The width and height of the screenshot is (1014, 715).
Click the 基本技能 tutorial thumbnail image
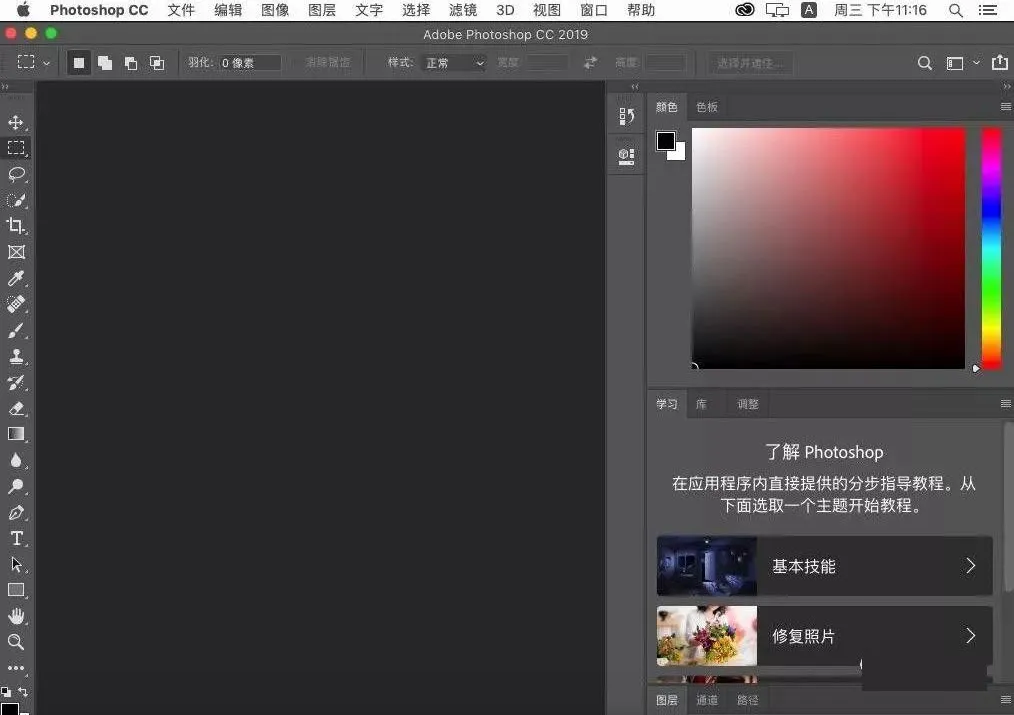pos(707,566)
